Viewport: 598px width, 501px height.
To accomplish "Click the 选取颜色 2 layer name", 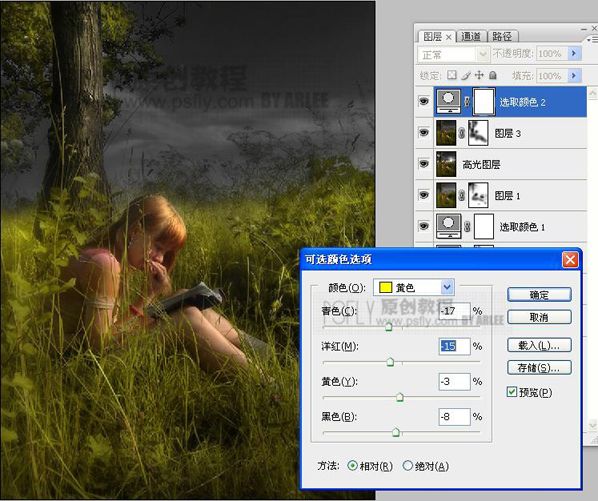I will click(x=522, y=102).
